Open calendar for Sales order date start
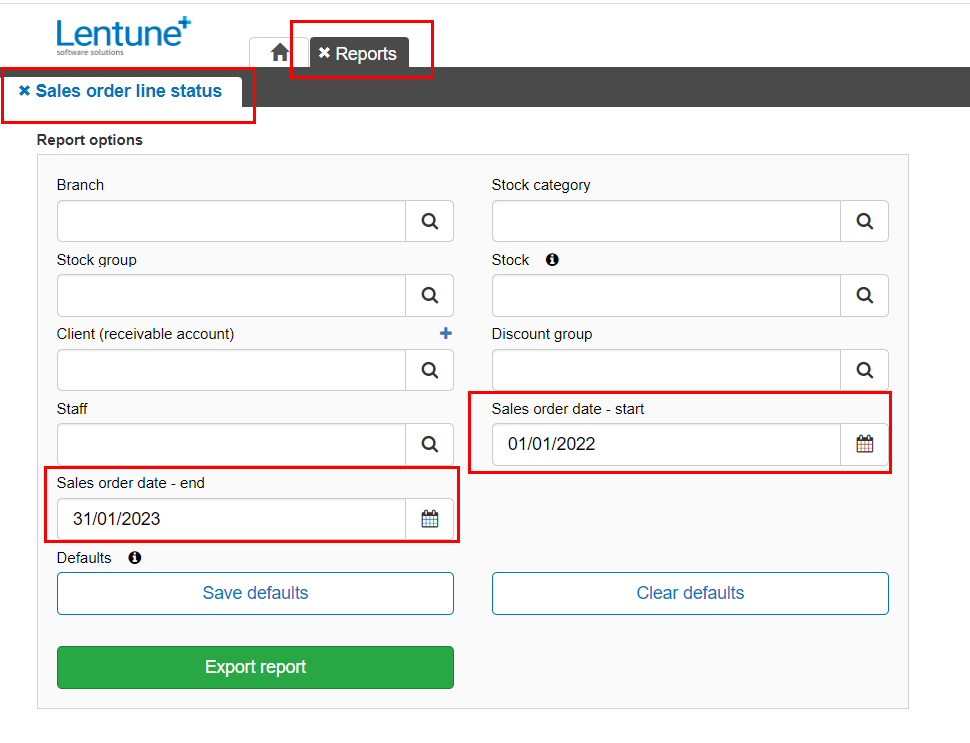The height and width of the screenshot is (743, 970). [x=864, y=444]
